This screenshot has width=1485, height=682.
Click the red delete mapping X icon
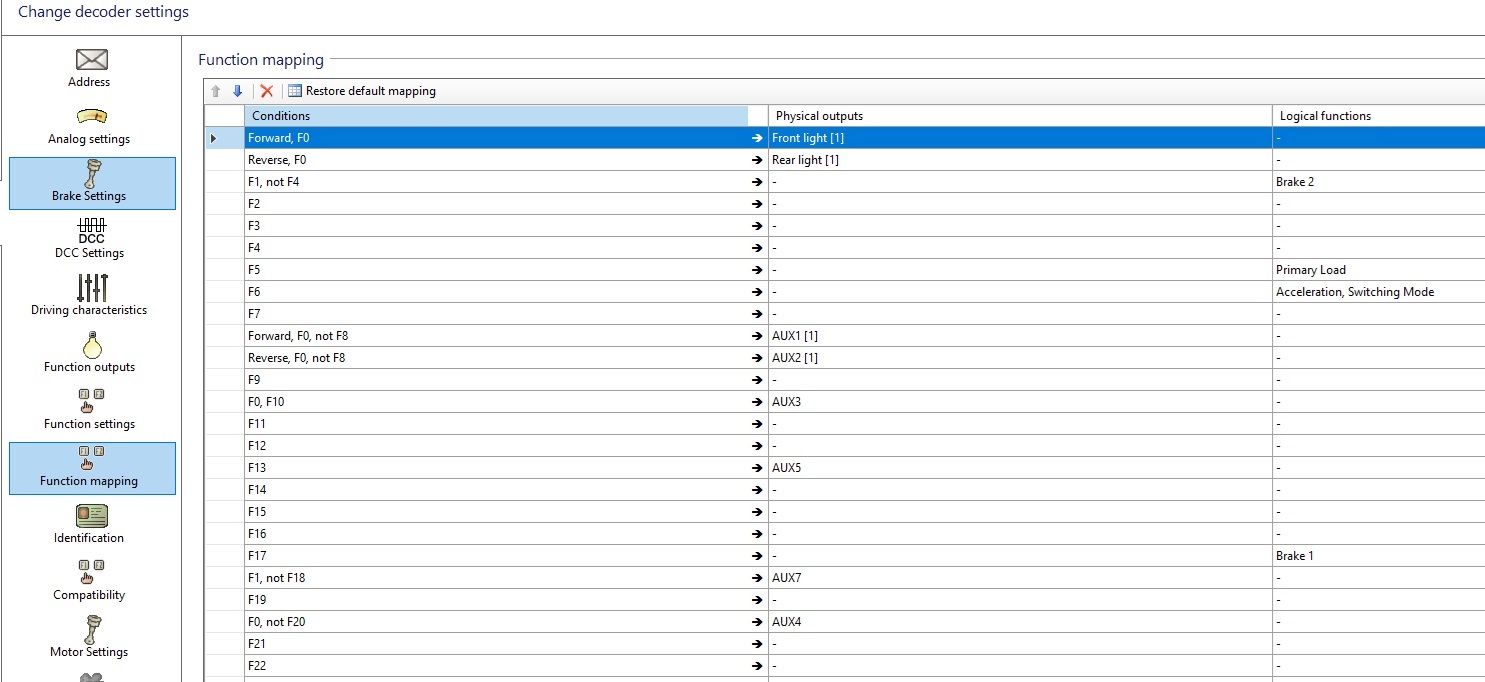tap(267, 91)
